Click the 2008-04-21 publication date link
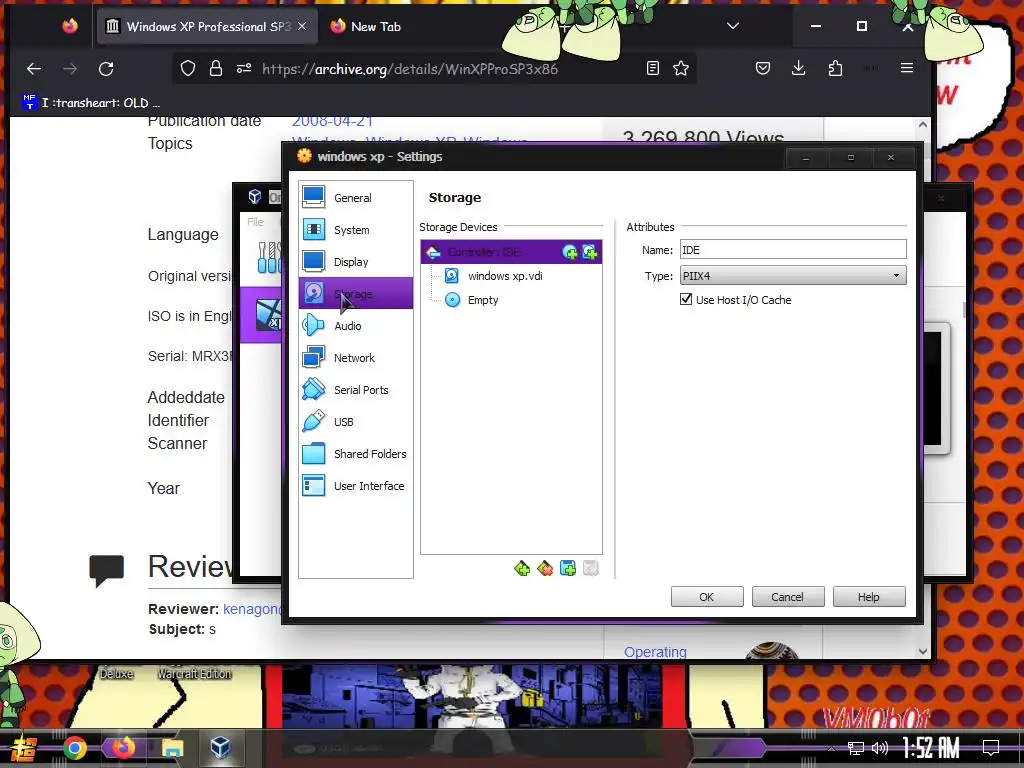This screenshot has width=1024, height=768. click(x=332, y=121)
